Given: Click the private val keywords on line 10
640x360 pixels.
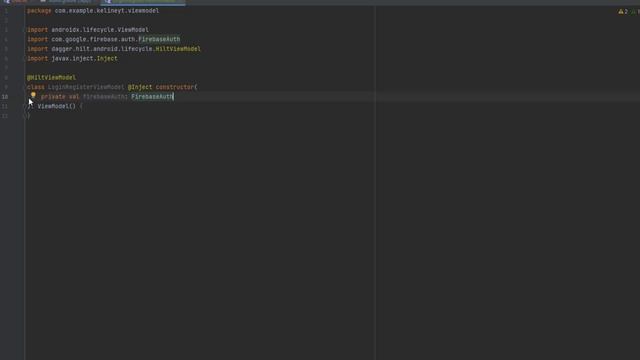Looking at the screenshot, I should (60, 97).
